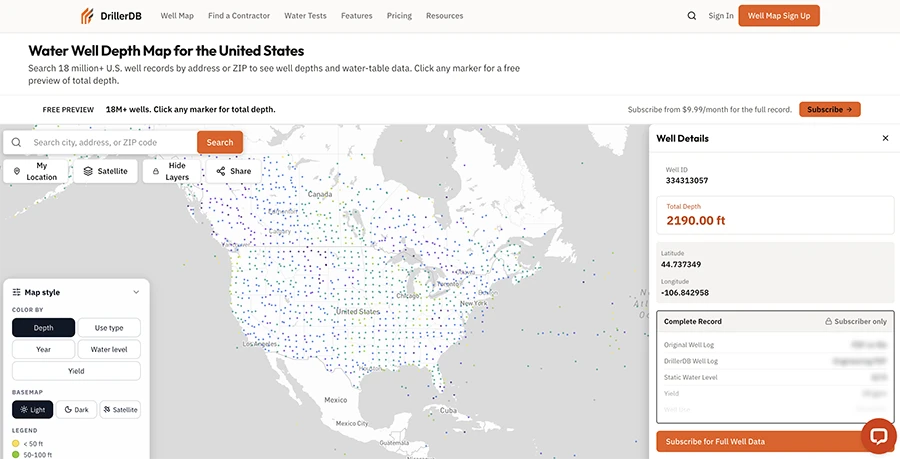Close the Well Details panel
Image resolution: width=900 pixels, height=459 pixels.
[x=885, y=138]
